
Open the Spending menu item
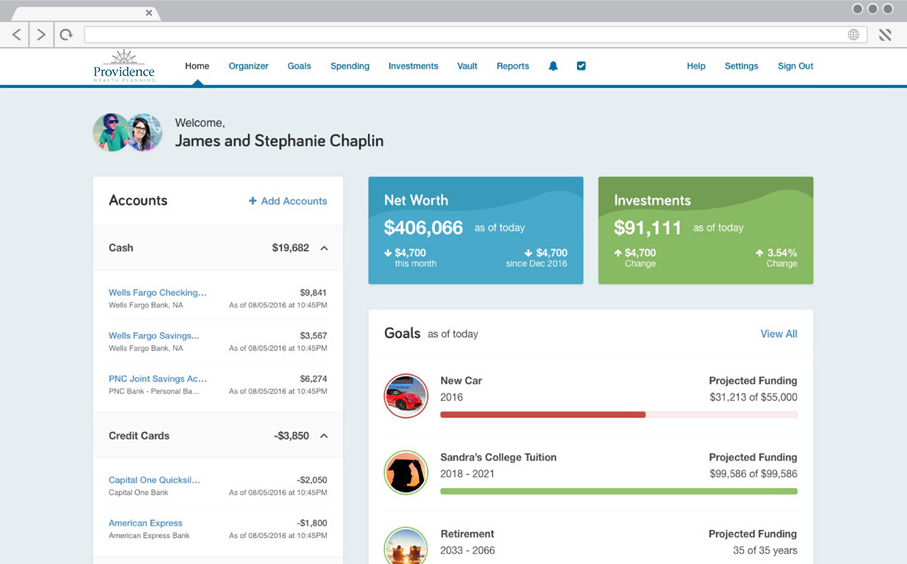[350, 66]
